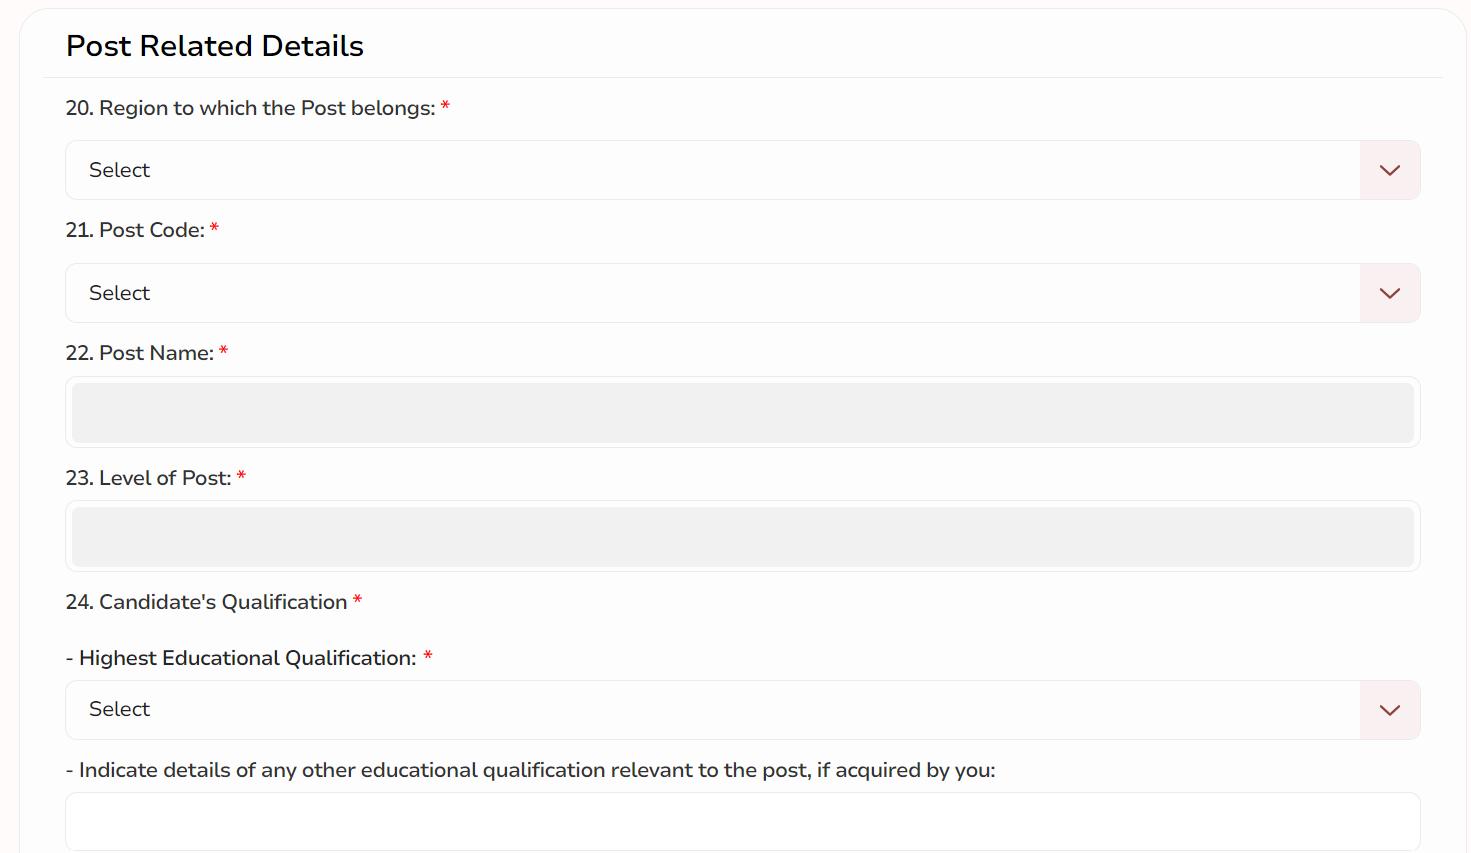The width and height of the screenshot is (1471, 853).
Task: Click the '22. Post Name' label
Action: coord(140,353)
